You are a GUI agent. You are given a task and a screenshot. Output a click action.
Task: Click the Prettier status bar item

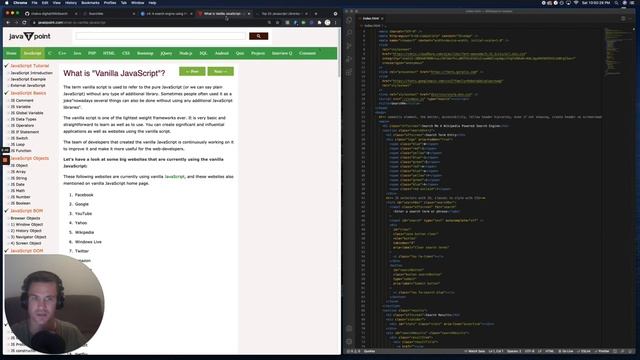point(602,351)
